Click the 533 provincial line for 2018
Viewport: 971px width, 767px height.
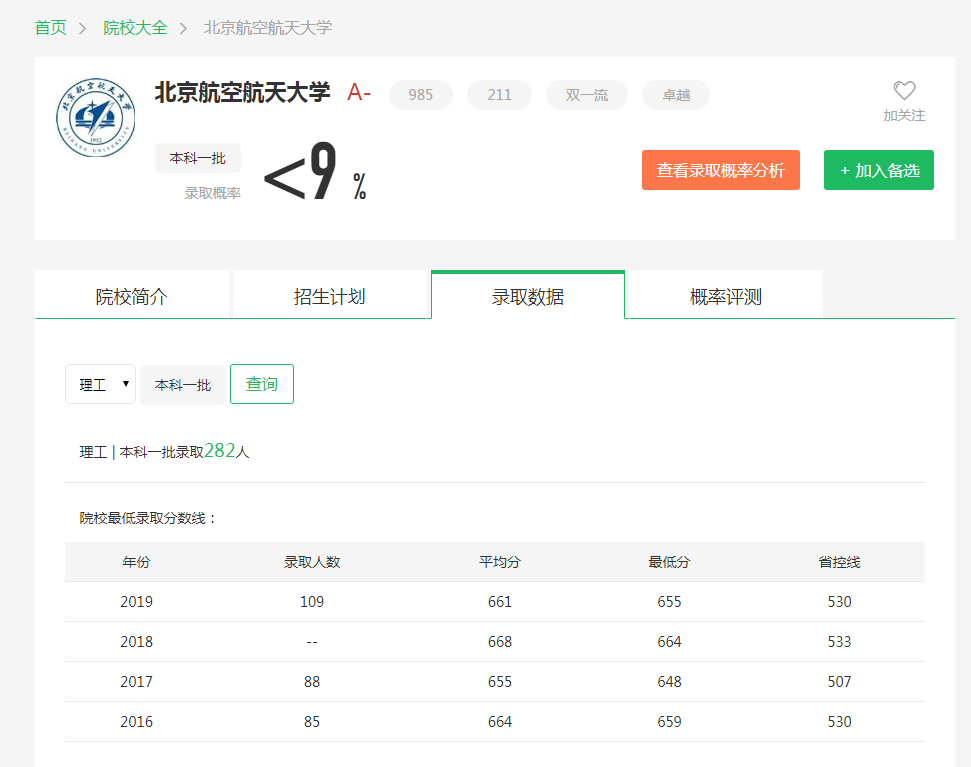pos(840,642)
